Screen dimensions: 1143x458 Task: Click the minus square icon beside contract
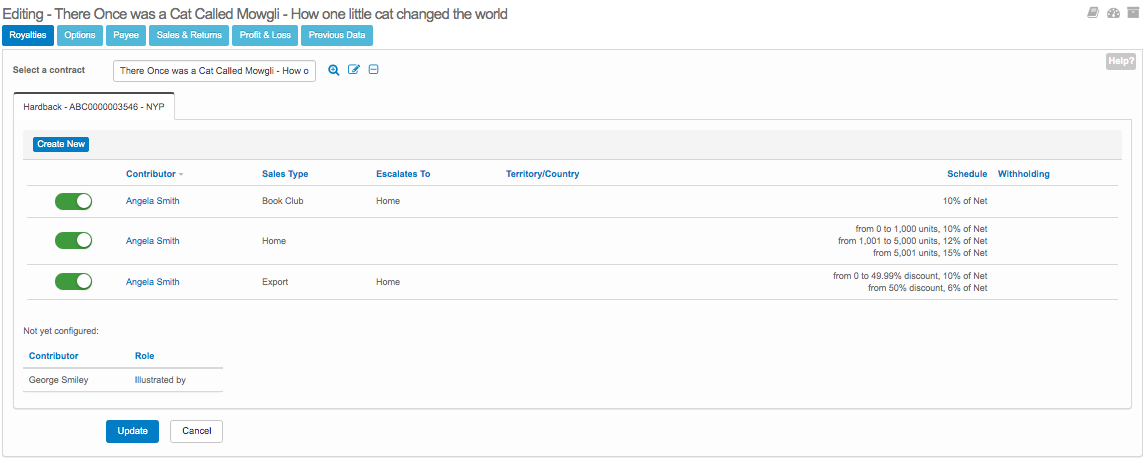(373, 70)
